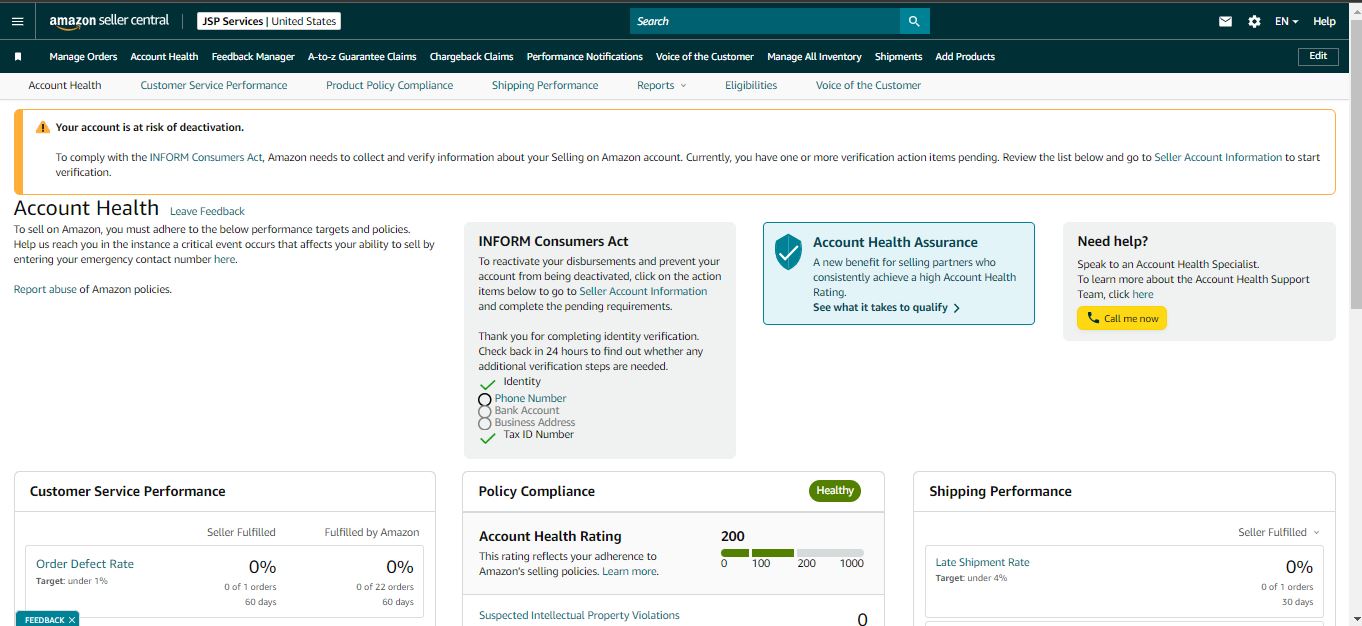The image size is (1362, 626).
Task: Click the Leave Feedback link
Action: 207,211
